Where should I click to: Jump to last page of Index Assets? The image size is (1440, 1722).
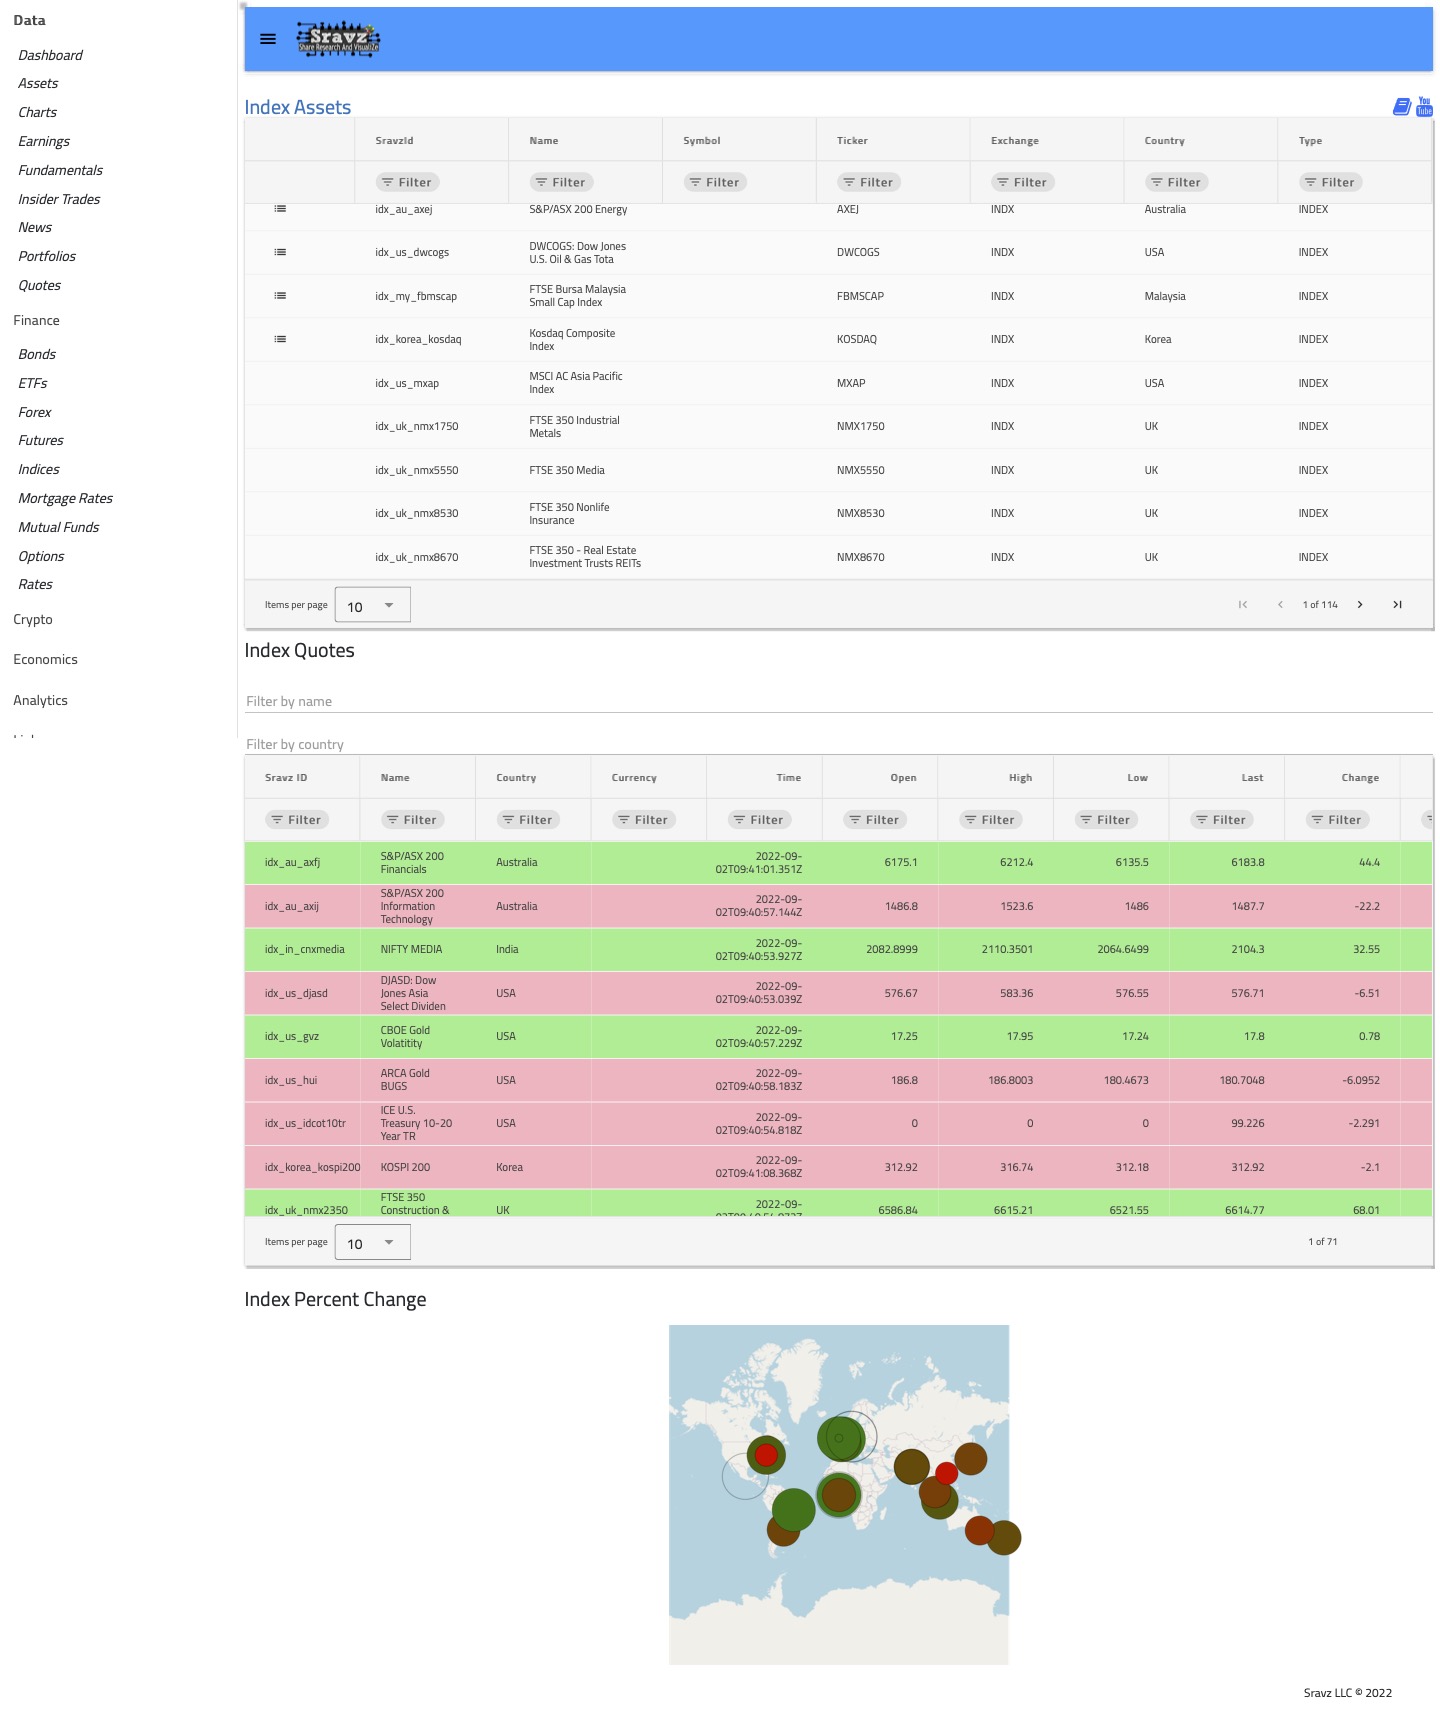(1397, 604)
